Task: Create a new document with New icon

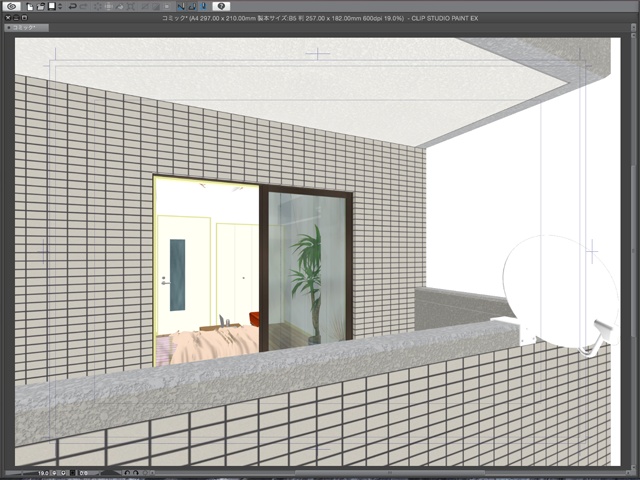Action: point(30,7)
